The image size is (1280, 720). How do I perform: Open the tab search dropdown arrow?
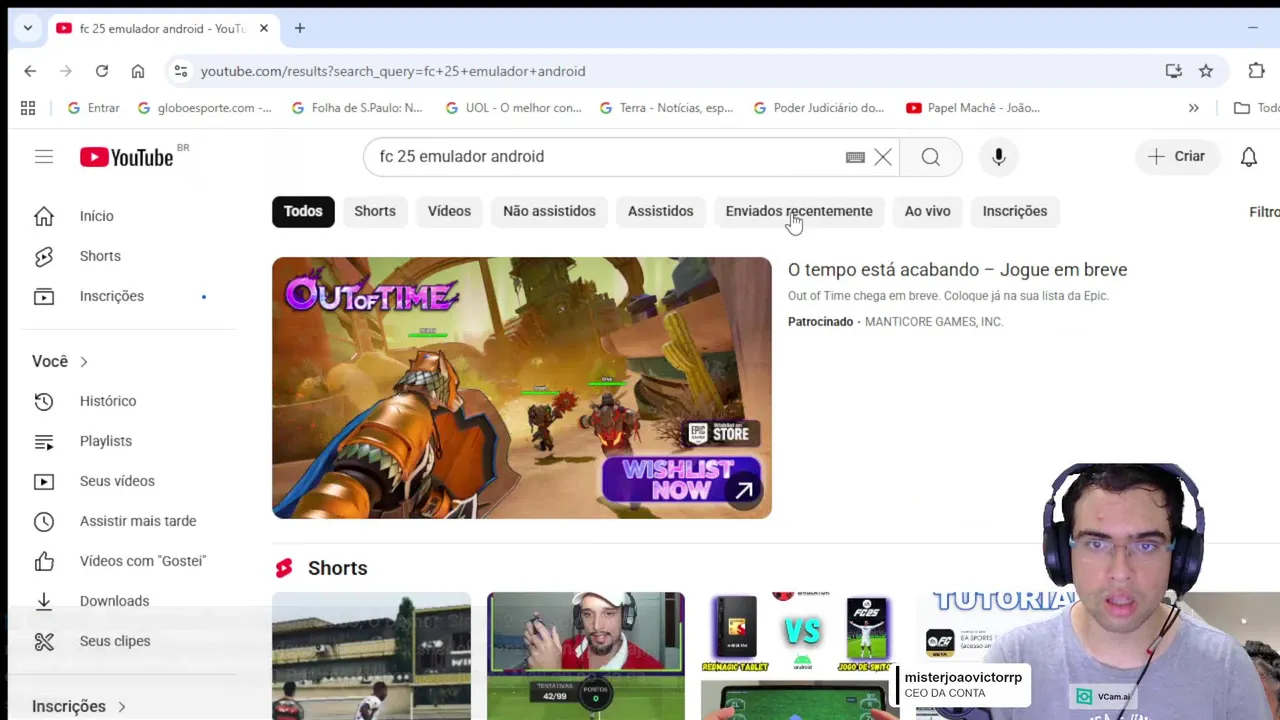(x=28, y=29)
